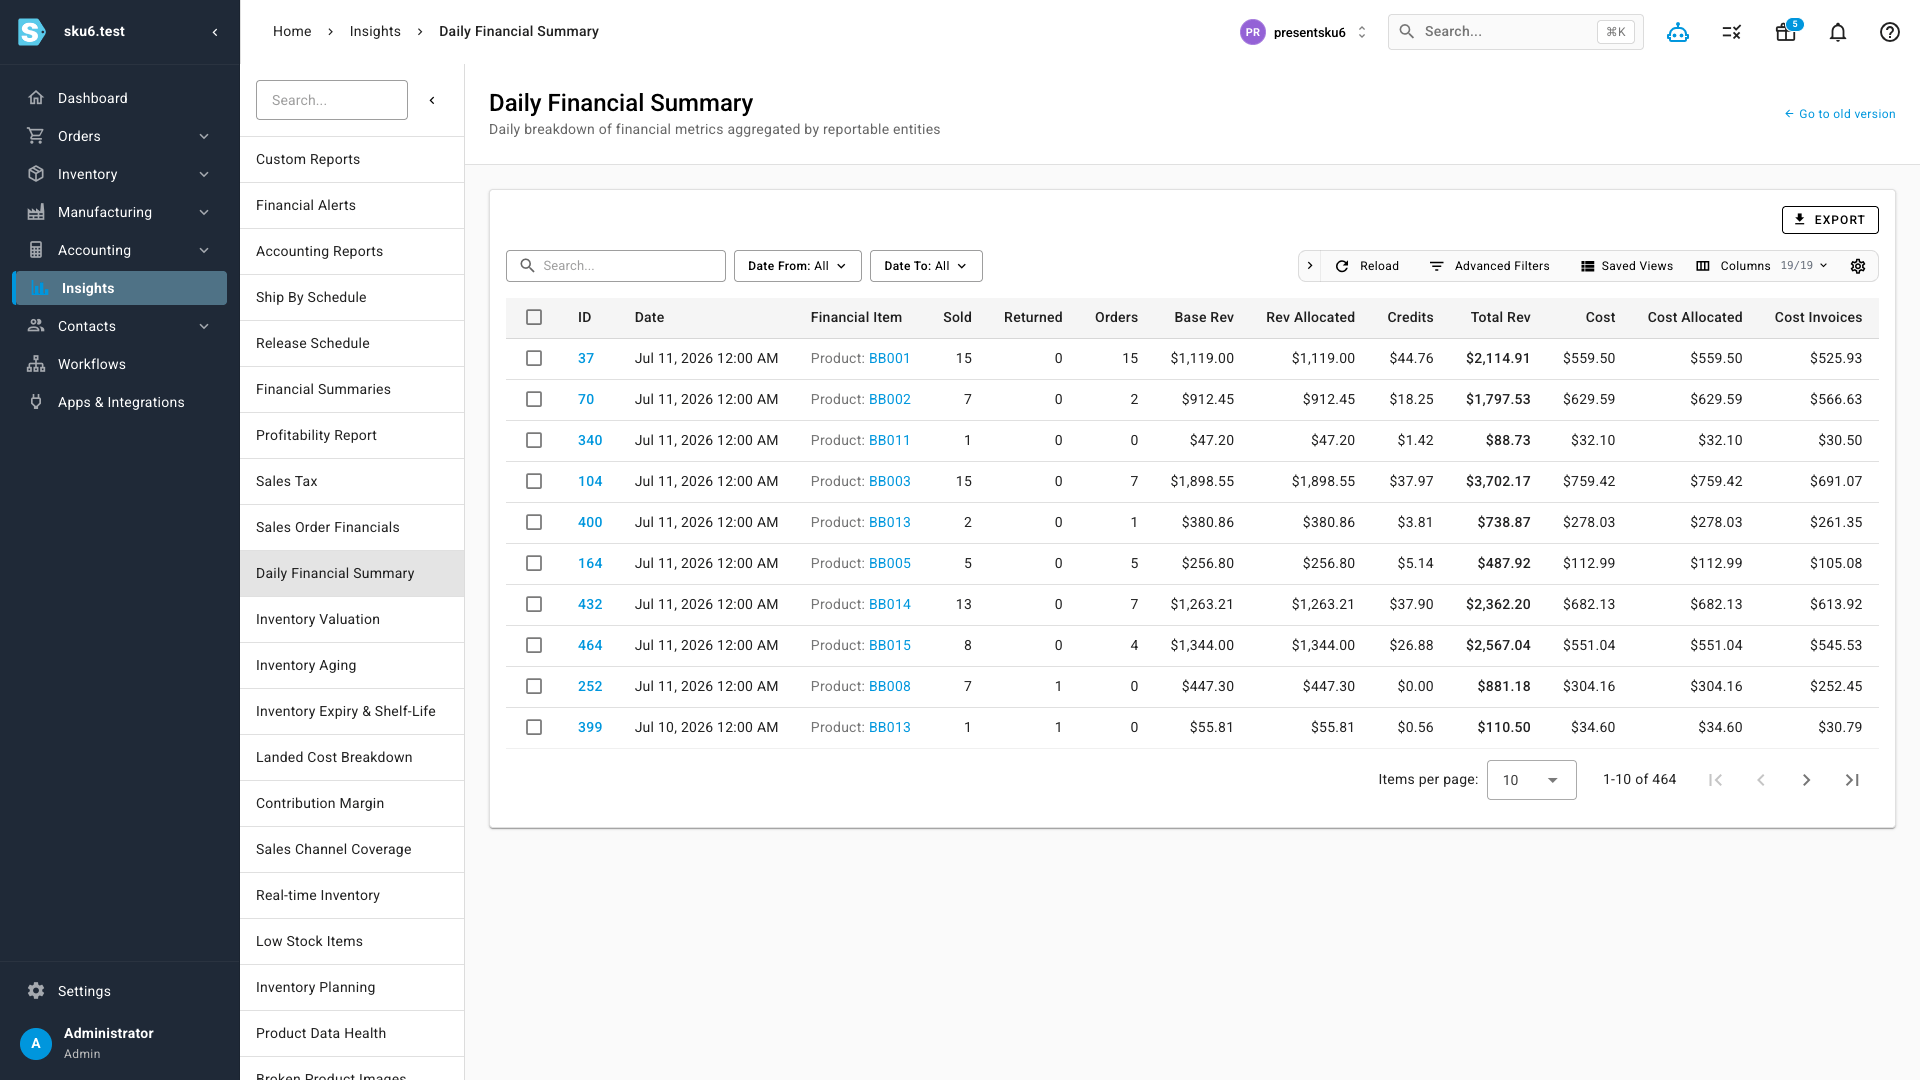This screenshot has height=1080, width=1920.
Task: Open product link BB001
Action: 889,358
